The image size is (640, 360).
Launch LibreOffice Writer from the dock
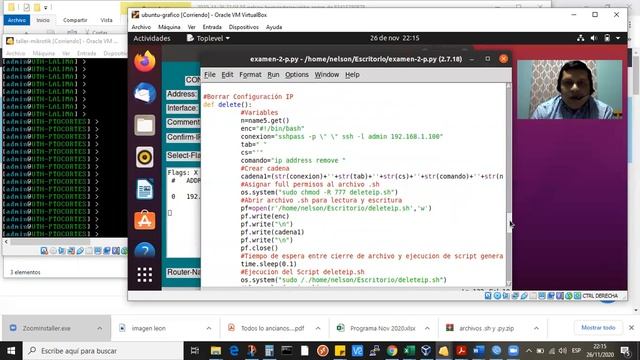coord(144,189)
